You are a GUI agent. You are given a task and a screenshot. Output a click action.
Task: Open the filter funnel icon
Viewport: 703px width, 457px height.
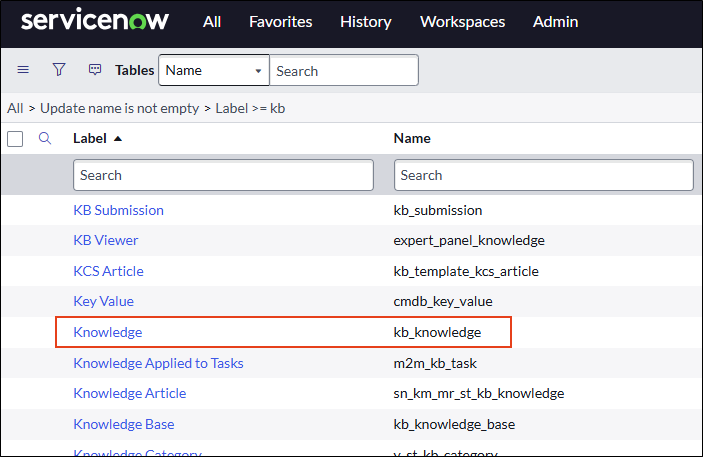pos(59,70)
